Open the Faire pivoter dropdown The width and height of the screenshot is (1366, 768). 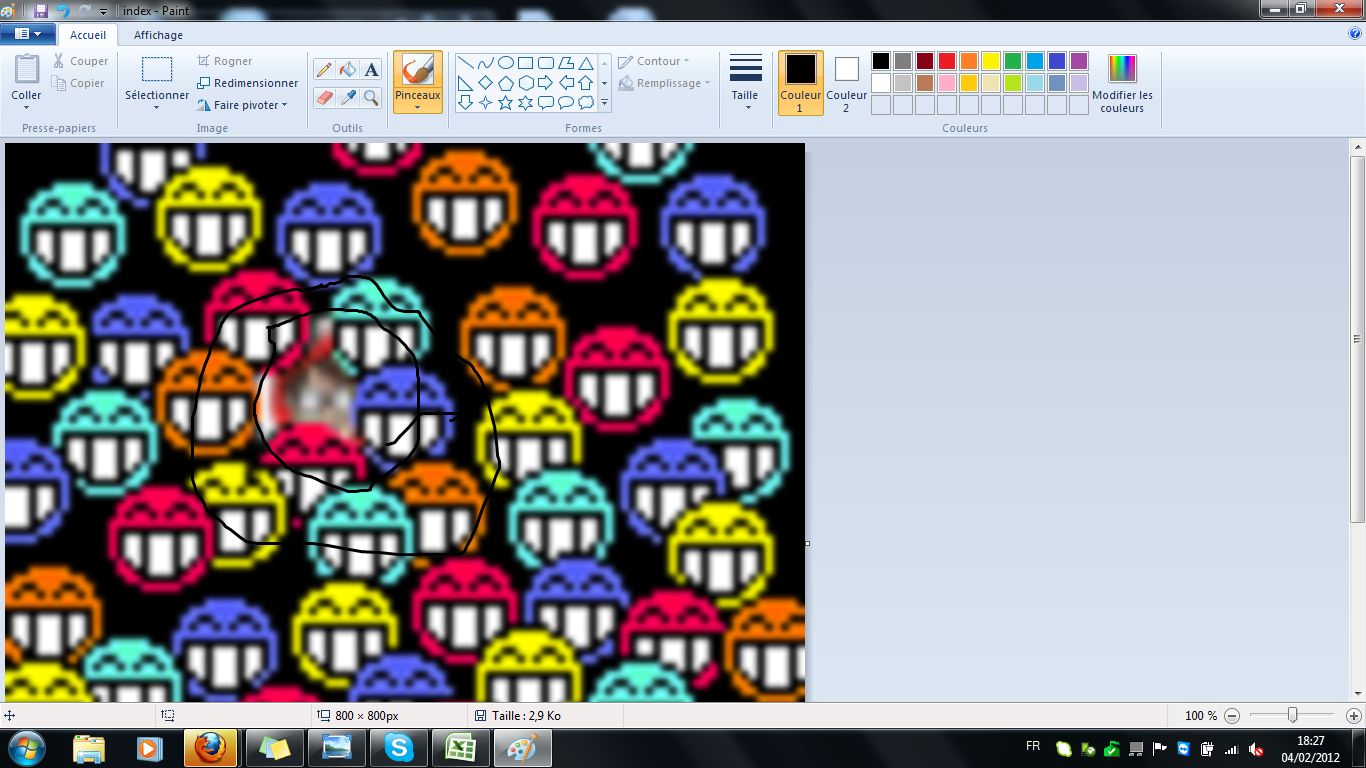tap(242, 105)
